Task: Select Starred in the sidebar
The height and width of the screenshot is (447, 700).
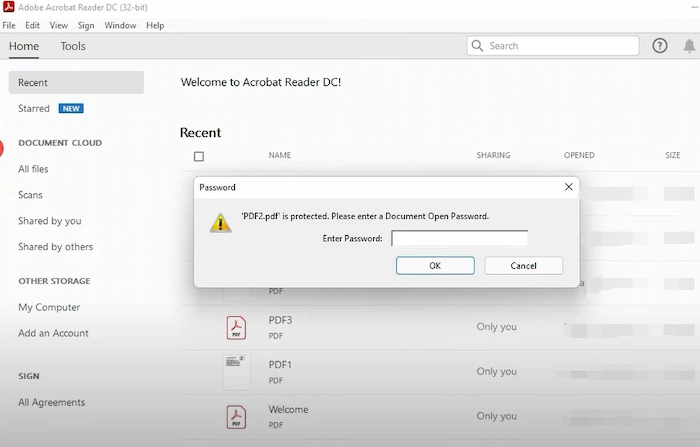Action: (x=34, y=109)
